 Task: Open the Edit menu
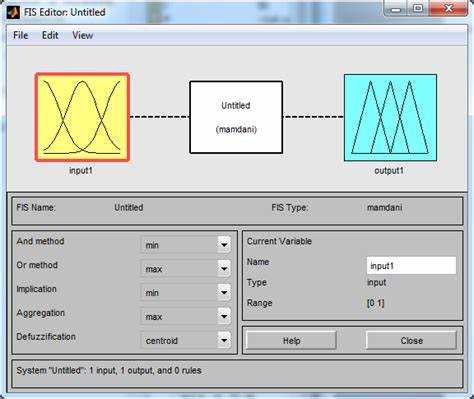(50, 35)
